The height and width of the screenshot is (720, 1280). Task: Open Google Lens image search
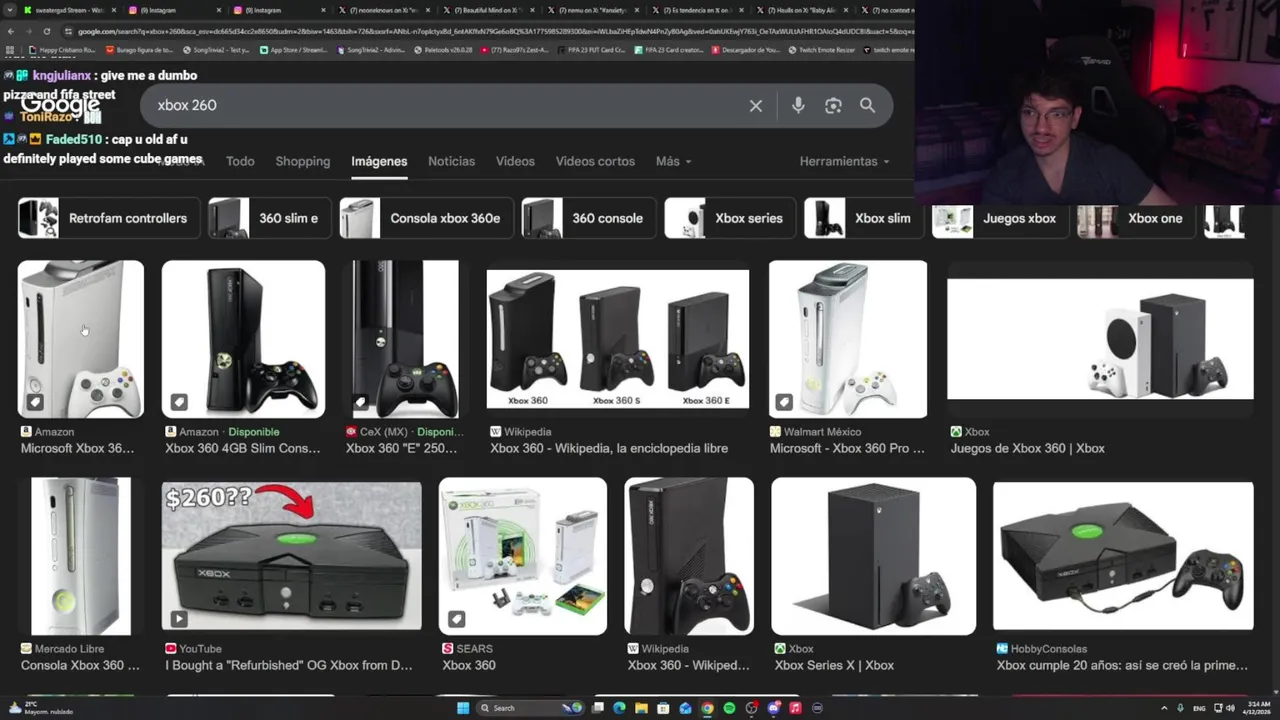[833, 105]
